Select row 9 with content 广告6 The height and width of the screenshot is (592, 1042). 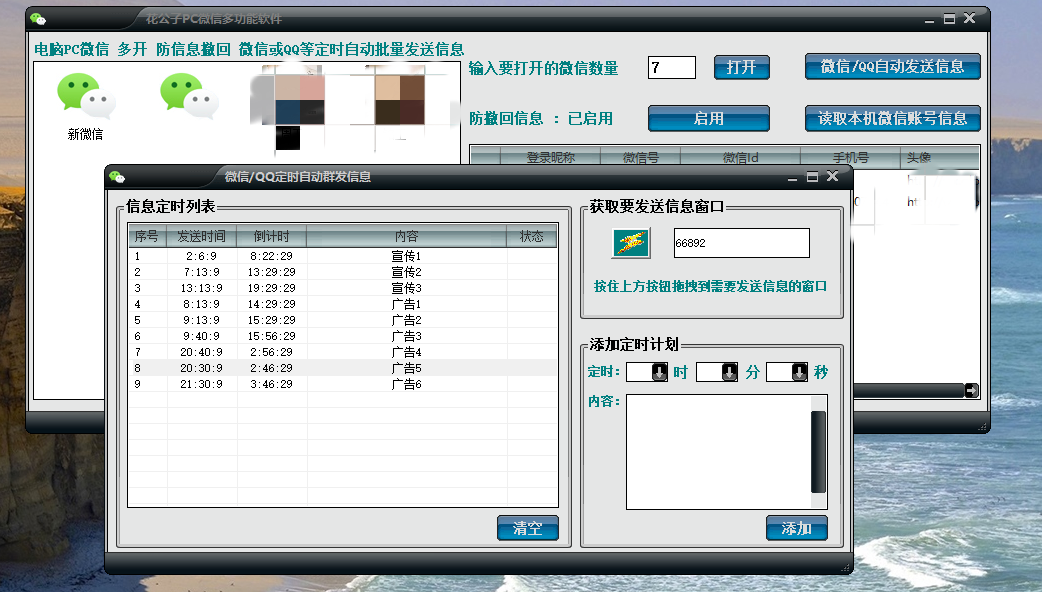(343, 383)
